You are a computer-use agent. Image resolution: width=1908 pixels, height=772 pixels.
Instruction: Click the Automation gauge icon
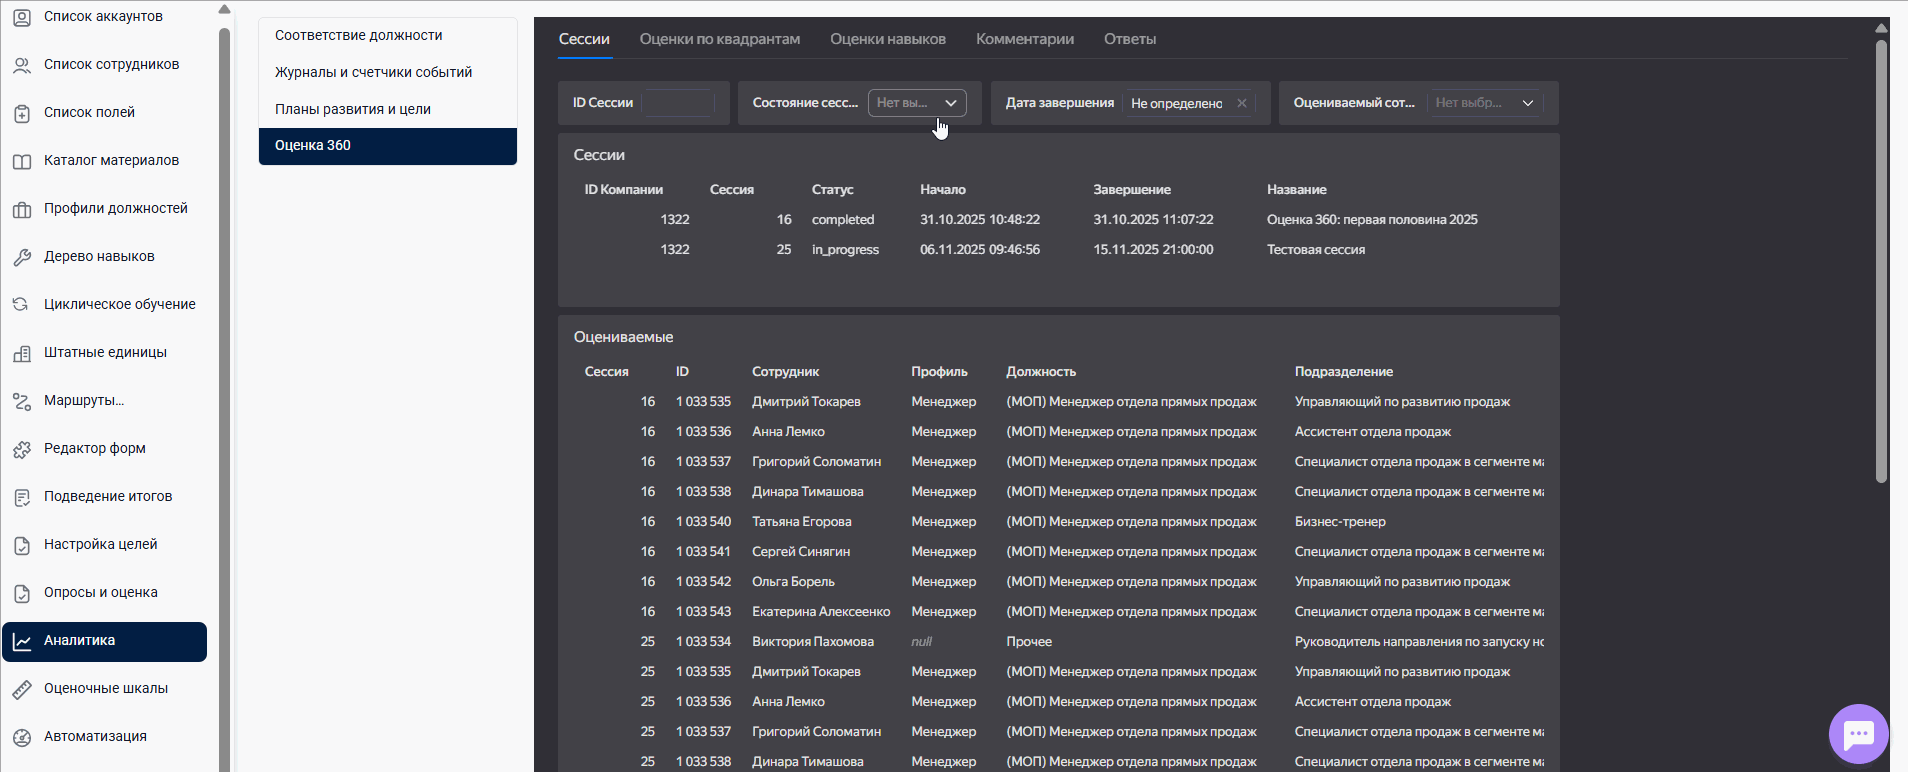click(21, 737)
